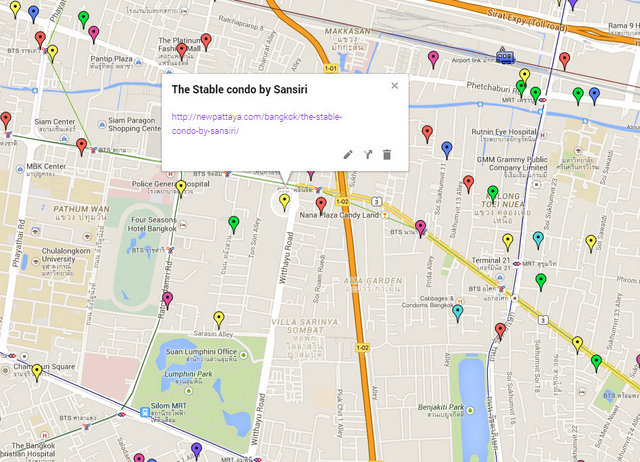The image size is (640, 462).
Task: Click the Siam Paragon Shopping Center place icon
Action: click(x=102, y=124)
